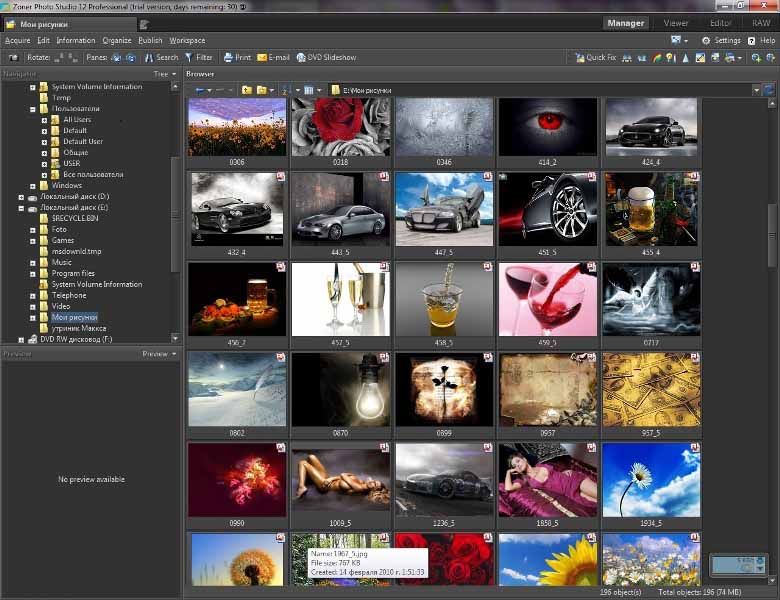Viewport: 780px width, 600px height.
Task: Select the red eye thumbnail 414_2
Action: 547,127
